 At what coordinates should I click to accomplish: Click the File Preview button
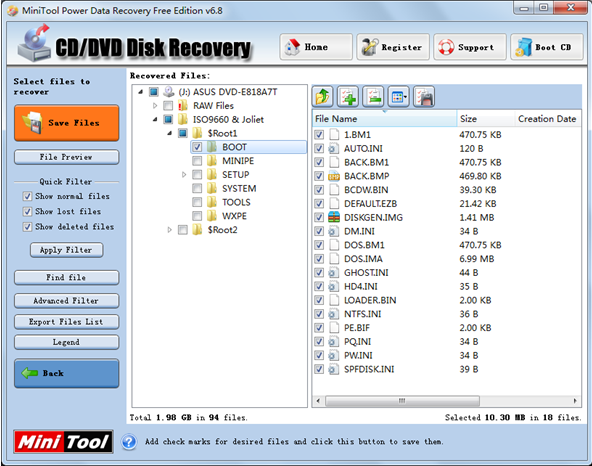[x=66, y=157]
